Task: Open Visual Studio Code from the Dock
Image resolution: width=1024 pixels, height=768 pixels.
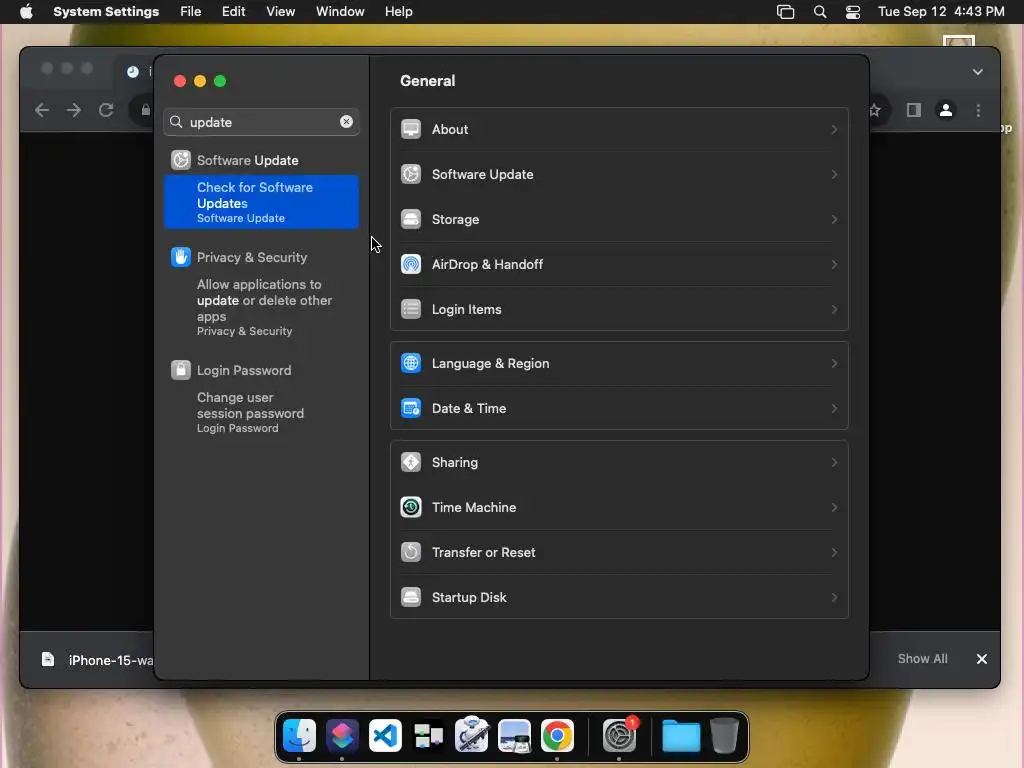Action: coord(385,736)
